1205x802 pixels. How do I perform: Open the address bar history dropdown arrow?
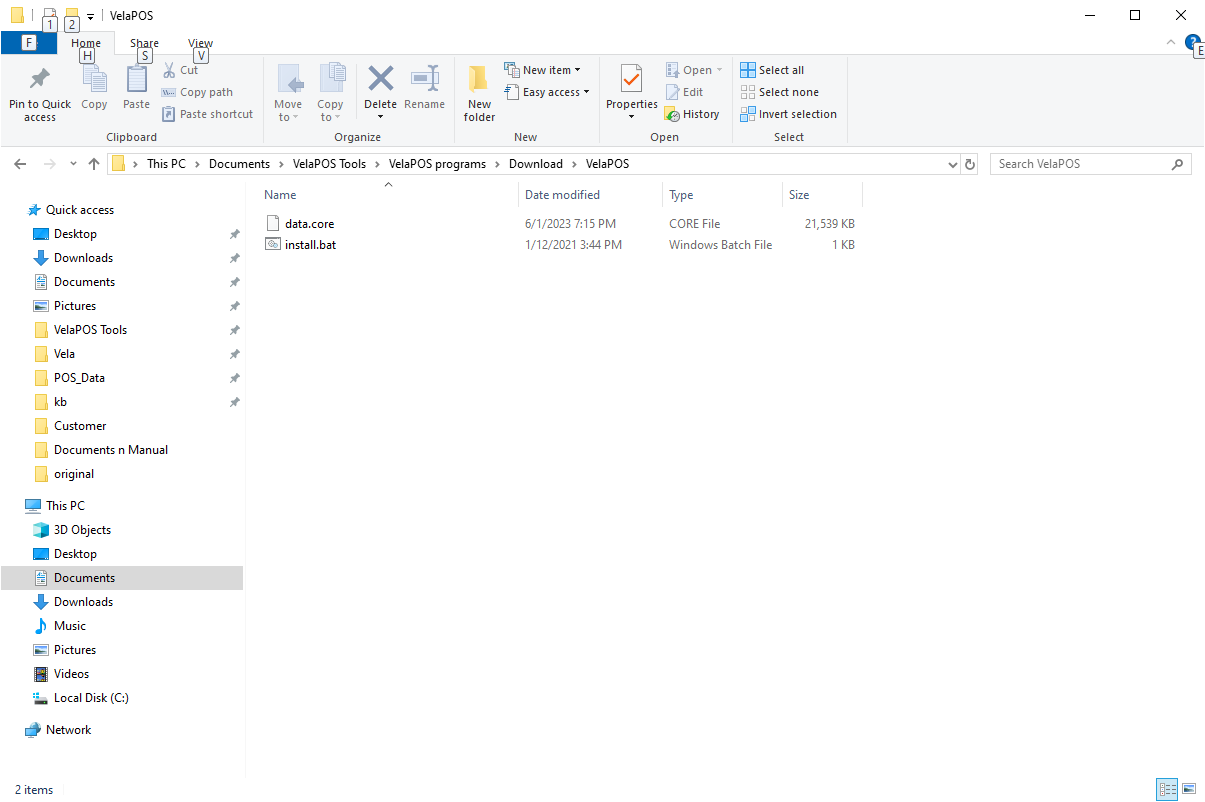[x=951, y=164]
